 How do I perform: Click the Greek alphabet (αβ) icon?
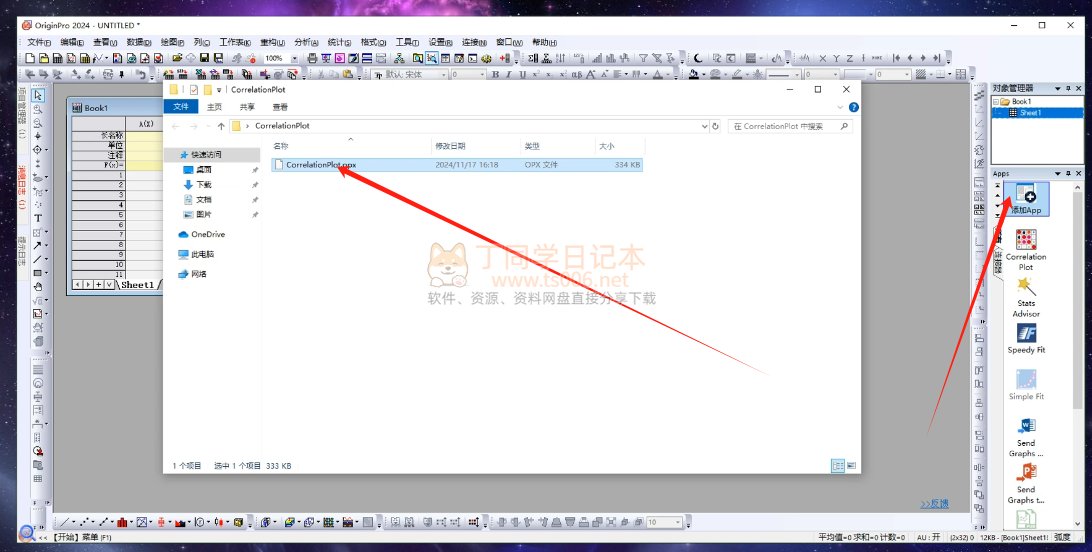coord(577,74)
